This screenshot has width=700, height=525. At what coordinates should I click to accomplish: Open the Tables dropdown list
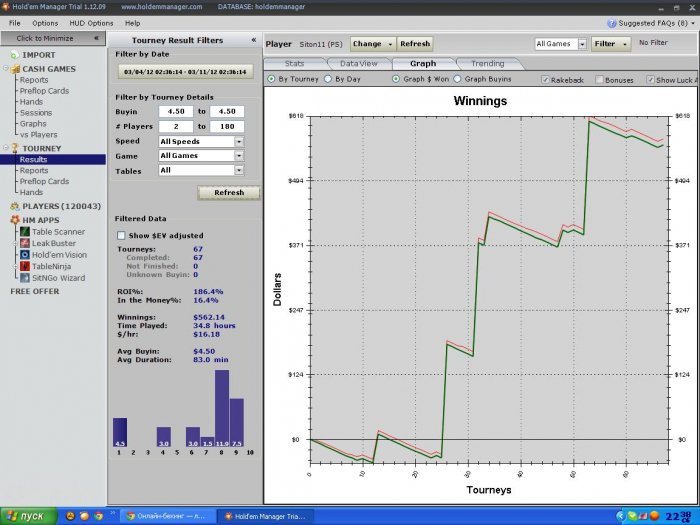click(239, 171)
